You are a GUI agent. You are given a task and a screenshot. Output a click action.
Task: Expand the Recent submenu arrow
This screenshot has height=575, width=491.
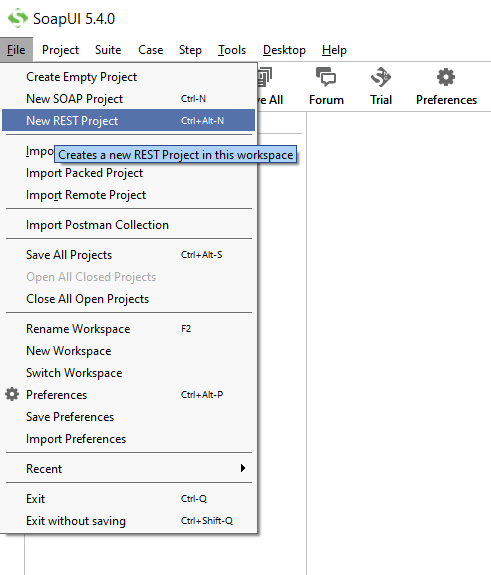coord(242,468)
